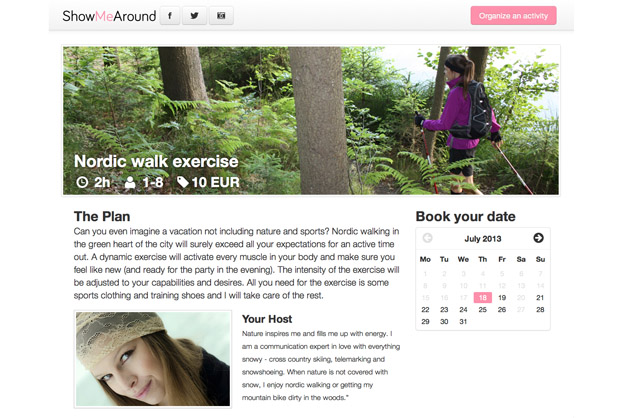The height and width of the screenshot is (418, 630).
Task: Open the Facebook share icon
Action: point(170,16)
